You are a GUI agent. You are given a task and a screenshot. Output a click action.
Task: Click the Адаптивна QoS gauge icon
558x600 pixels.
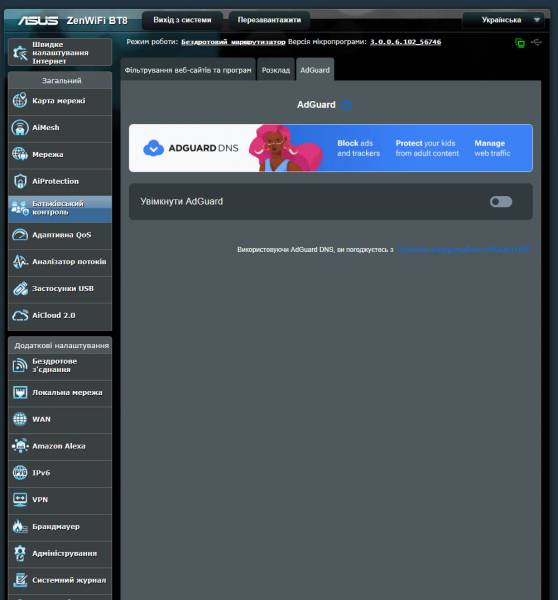pos(20,235)
